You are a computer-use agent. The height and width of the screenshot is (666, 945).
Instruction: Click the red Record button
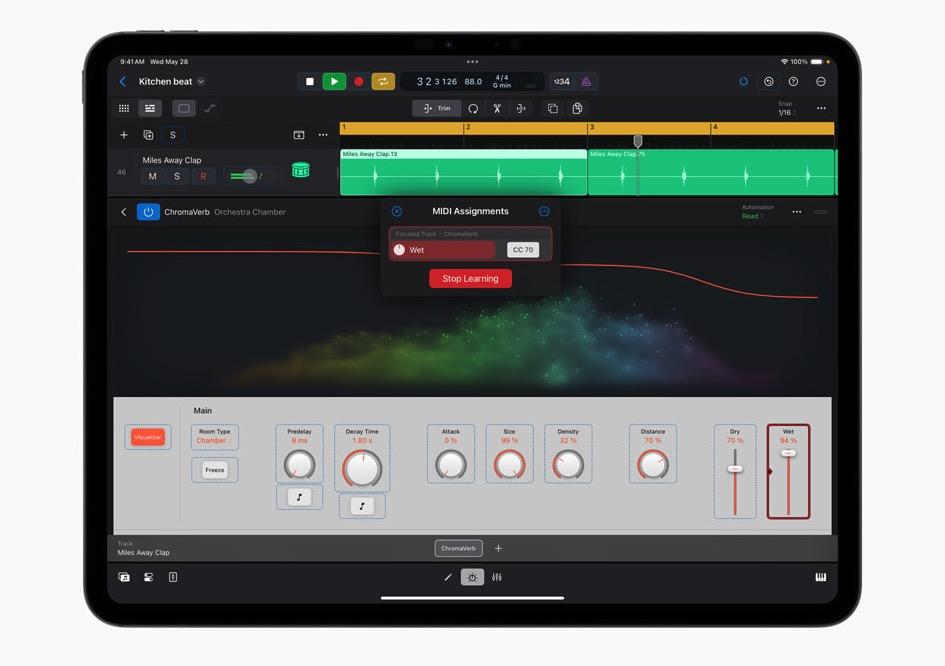[359, 82]
